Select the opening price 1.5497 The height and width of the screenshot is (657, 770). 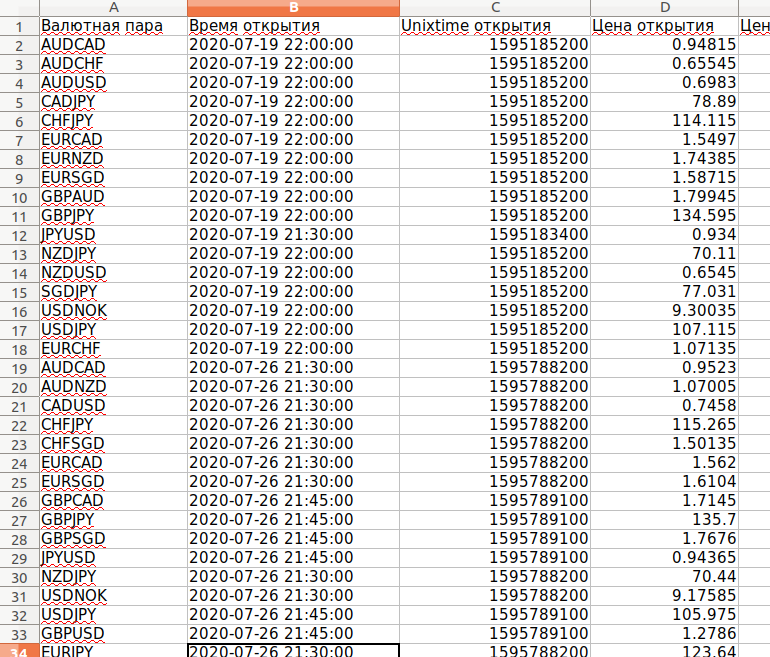(664, 140)
